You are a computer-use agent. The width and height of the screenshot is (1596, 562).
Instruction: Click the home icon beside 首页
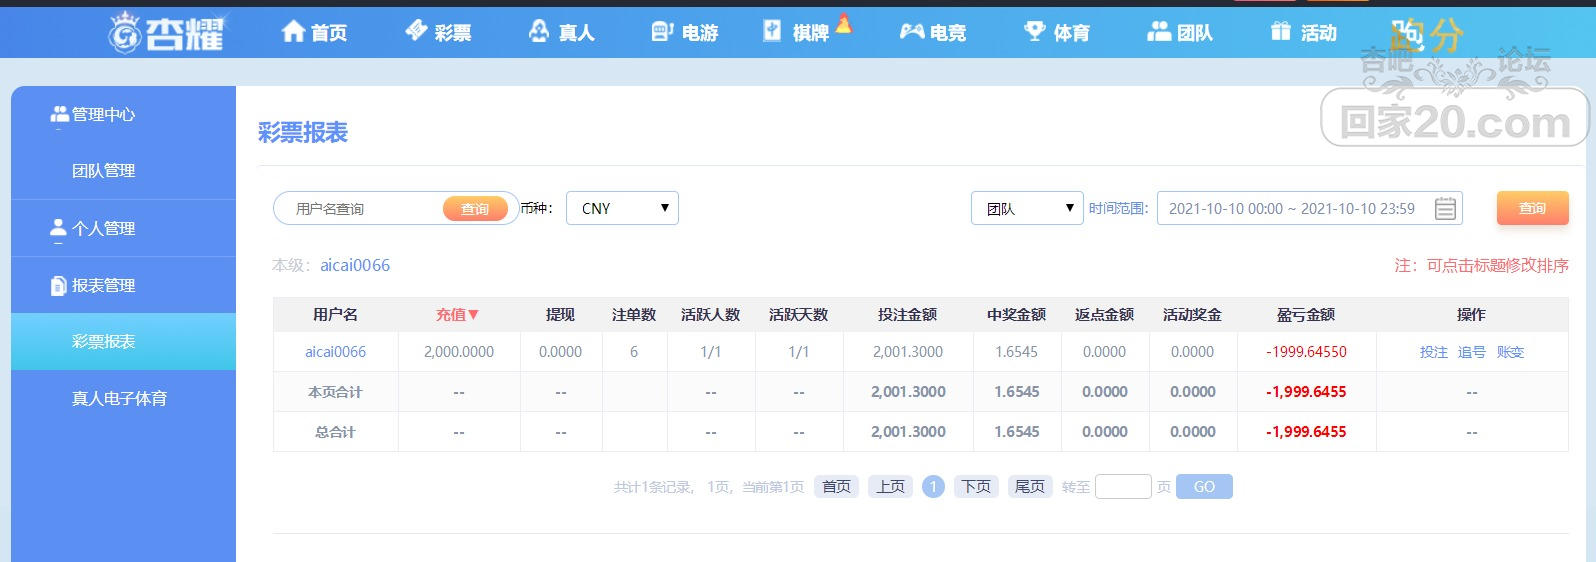pyautogui.click(x=293, y=31)
